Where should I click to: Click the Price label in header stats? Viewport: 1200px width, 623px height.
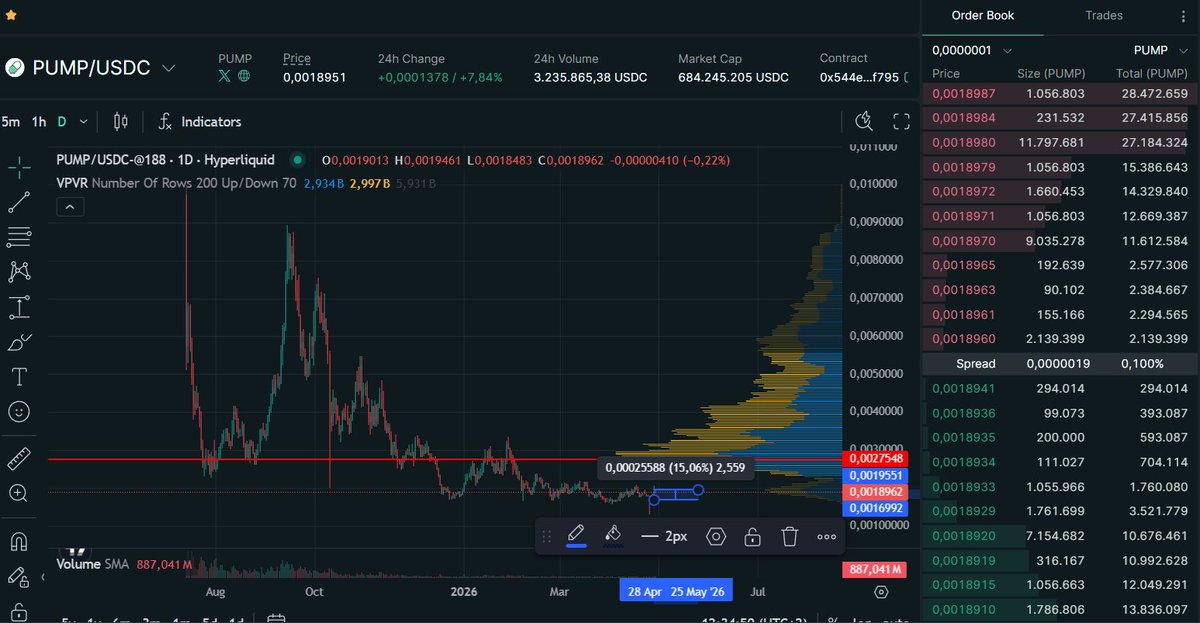coord(297,59)
